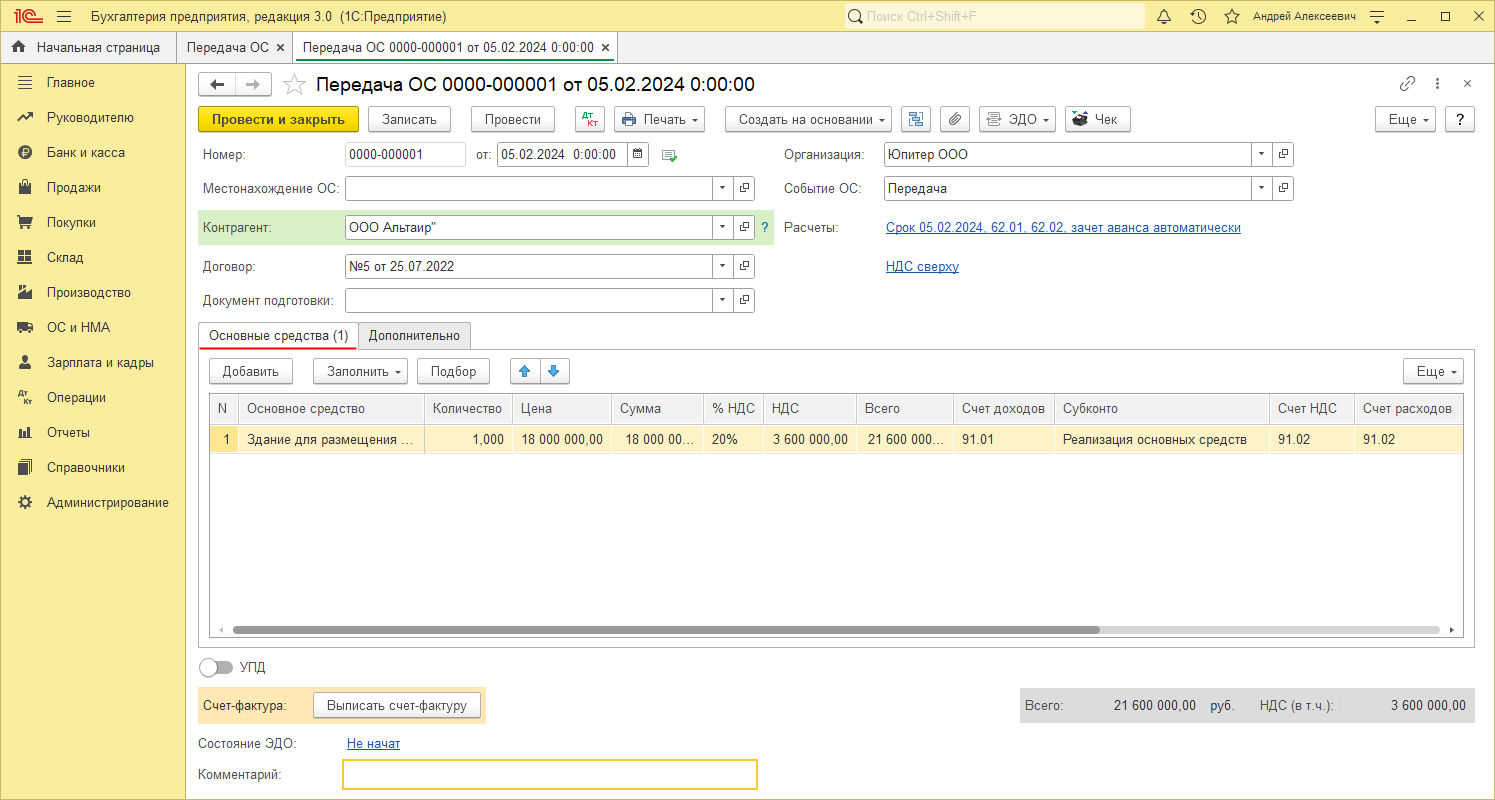
Task: Click Провести и закрыть button
Action: point(278,119)
